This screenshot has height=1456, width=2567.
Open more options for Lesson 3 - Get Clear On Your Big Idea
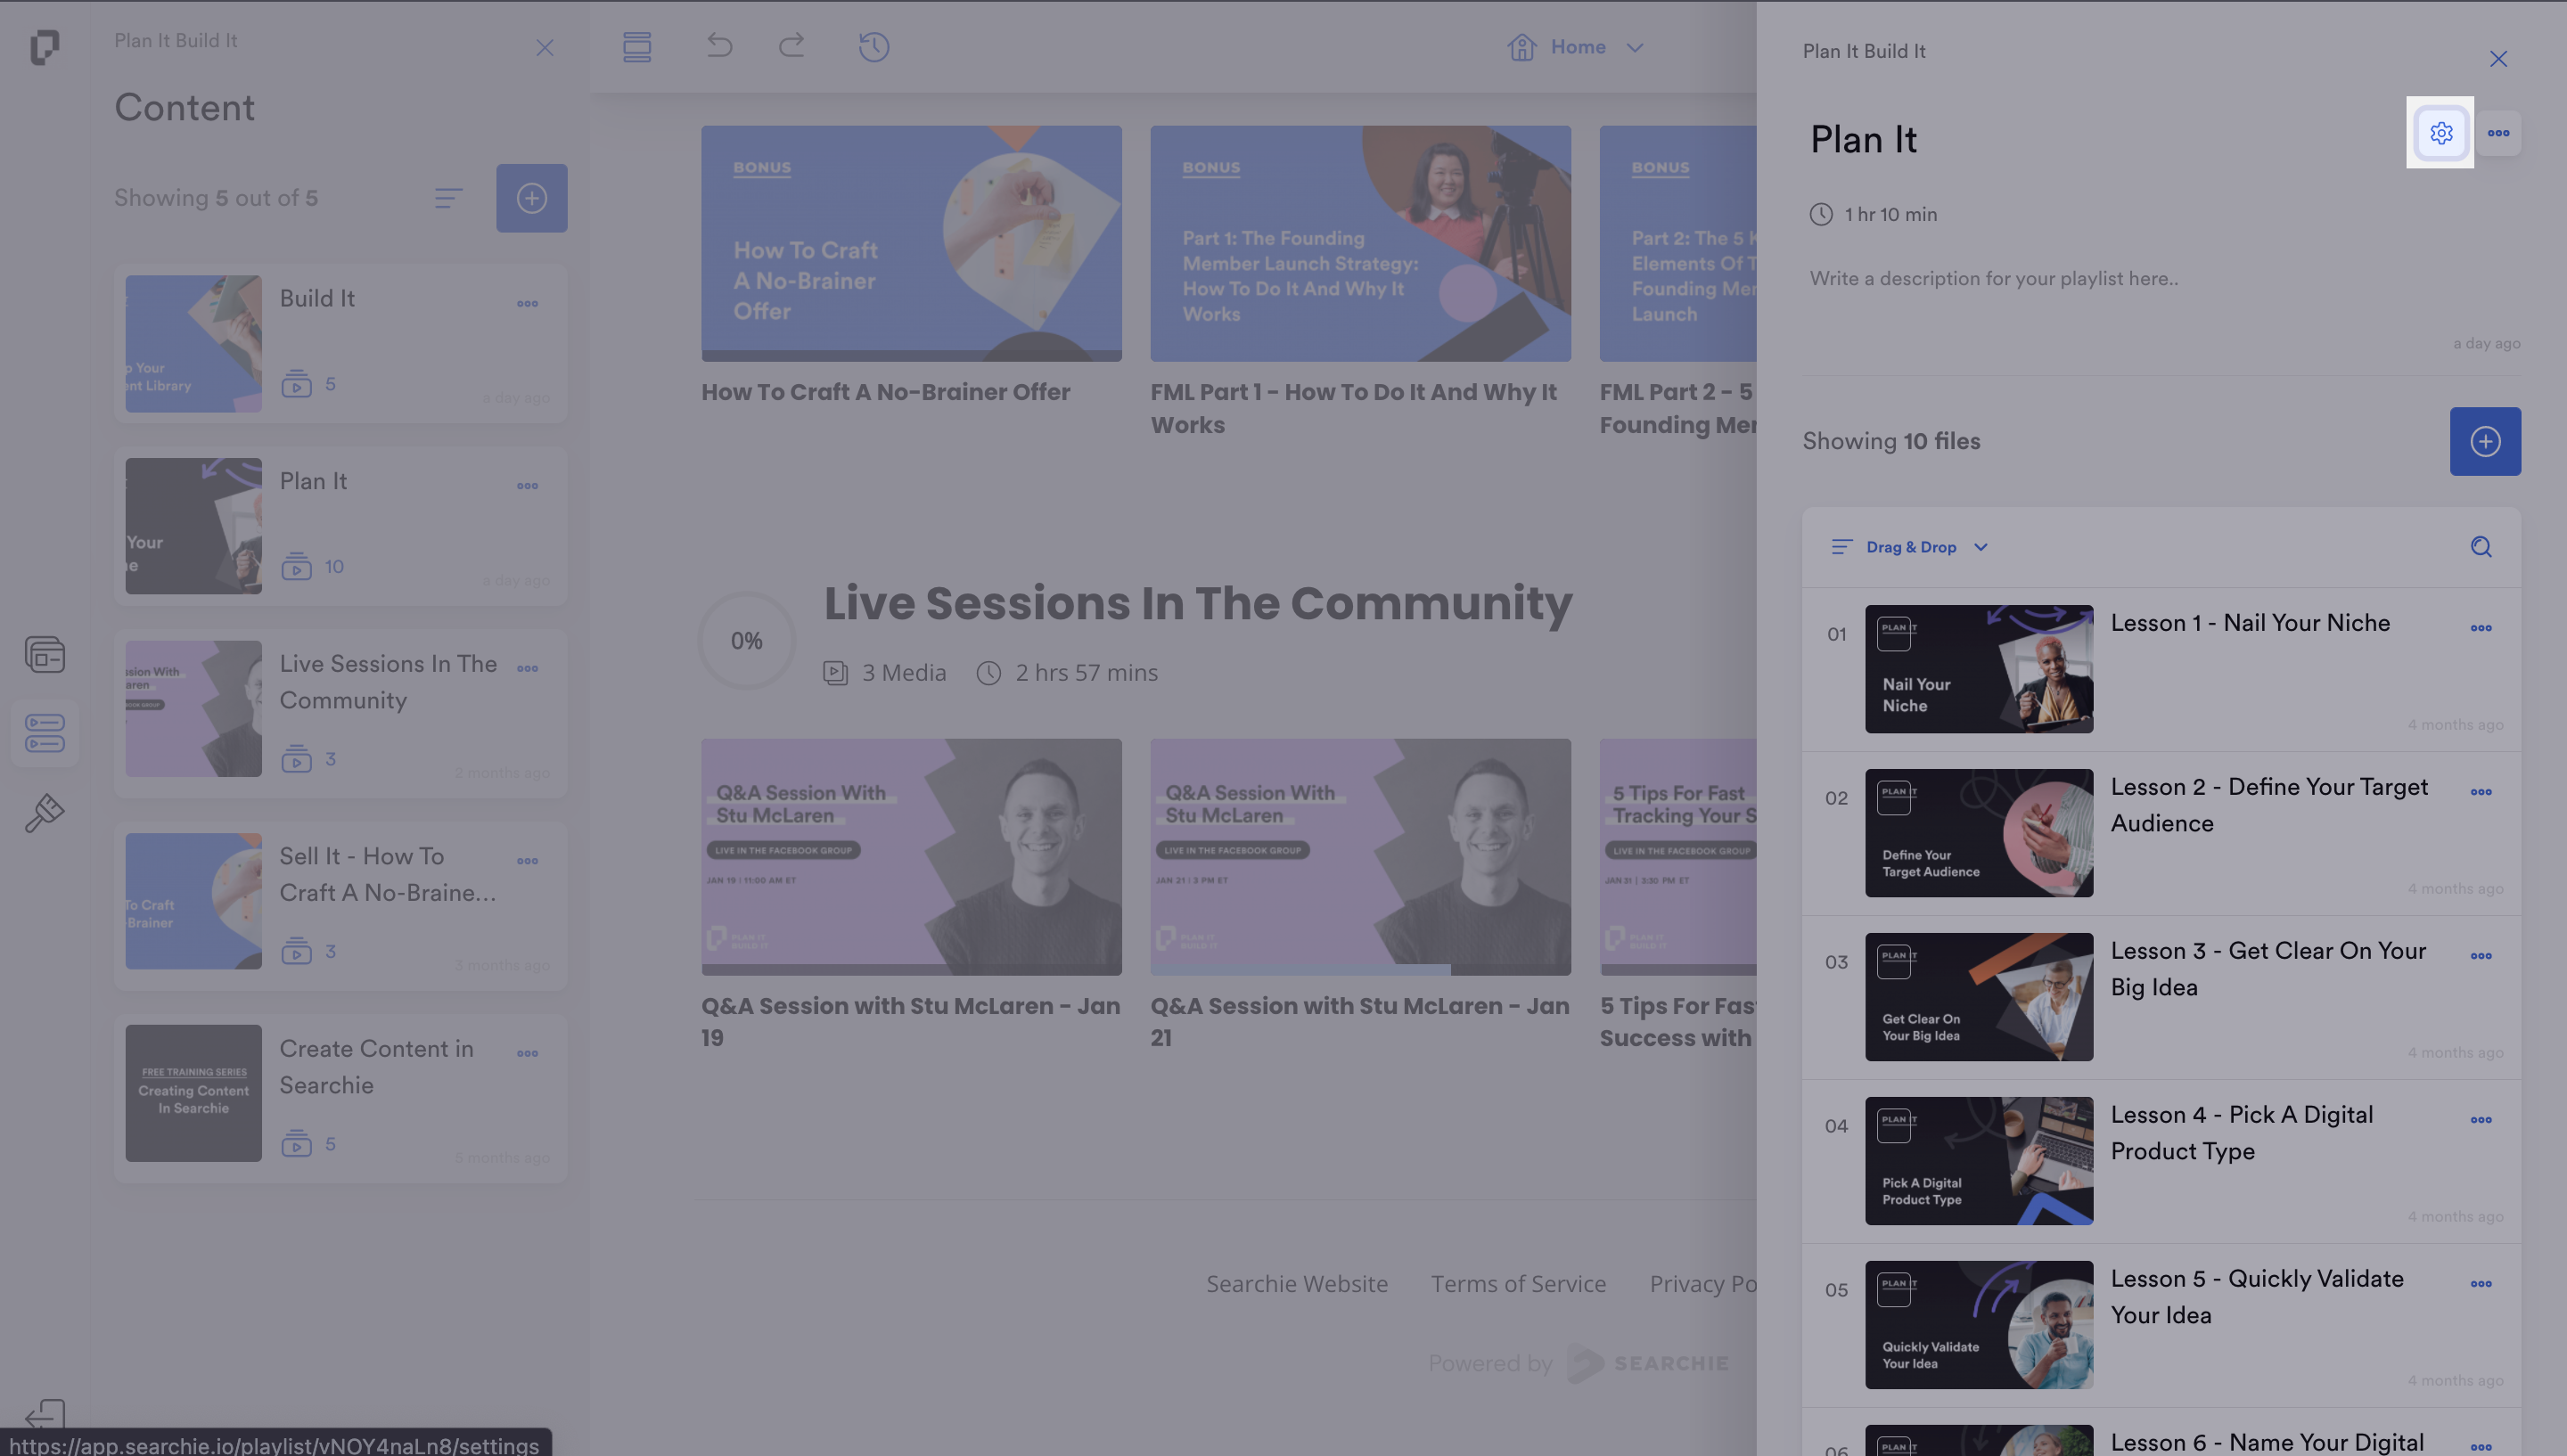(x=2481, y=956)
